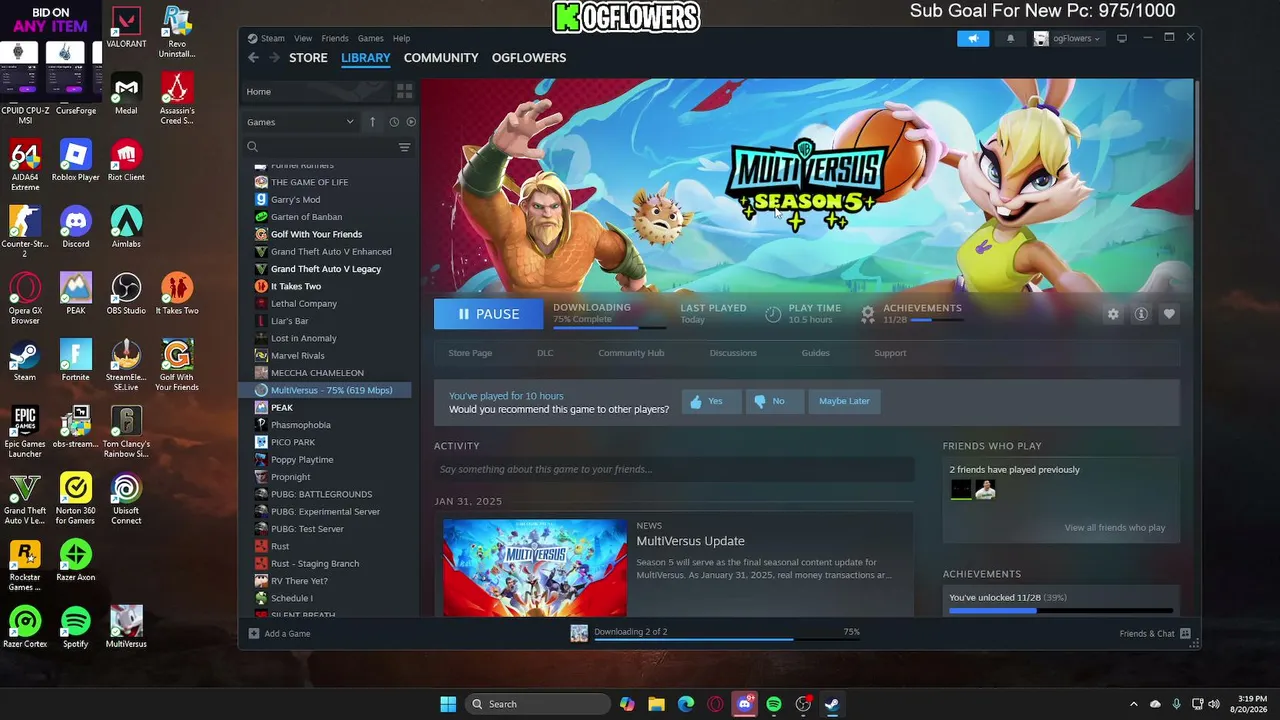Show hidden system tray icons chevron
The image size is (1280, 720).
(1133, 704)
